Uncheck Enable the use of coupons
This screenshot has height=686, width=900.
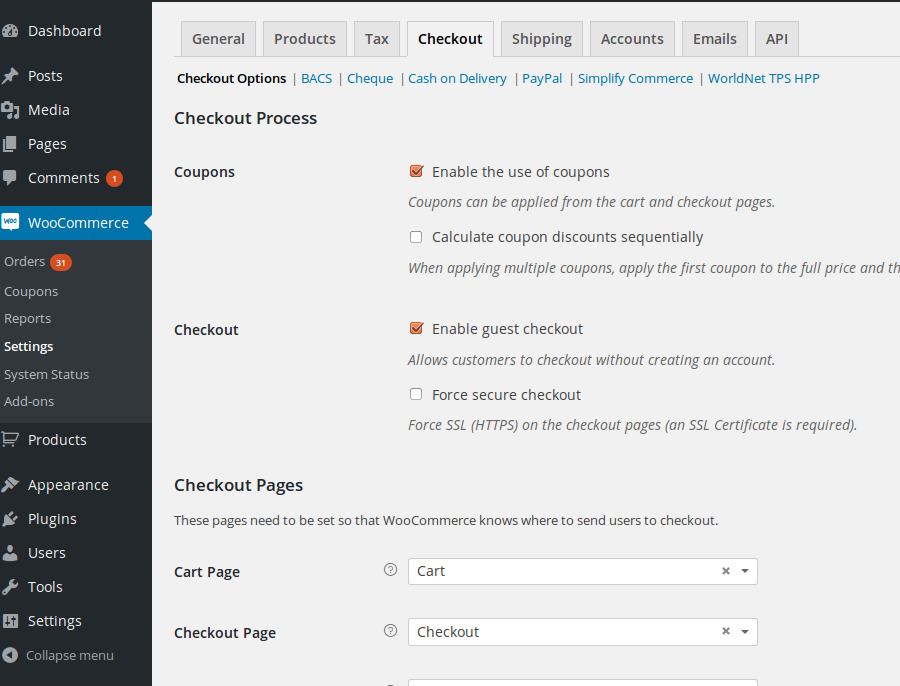[x=416, y=171]
